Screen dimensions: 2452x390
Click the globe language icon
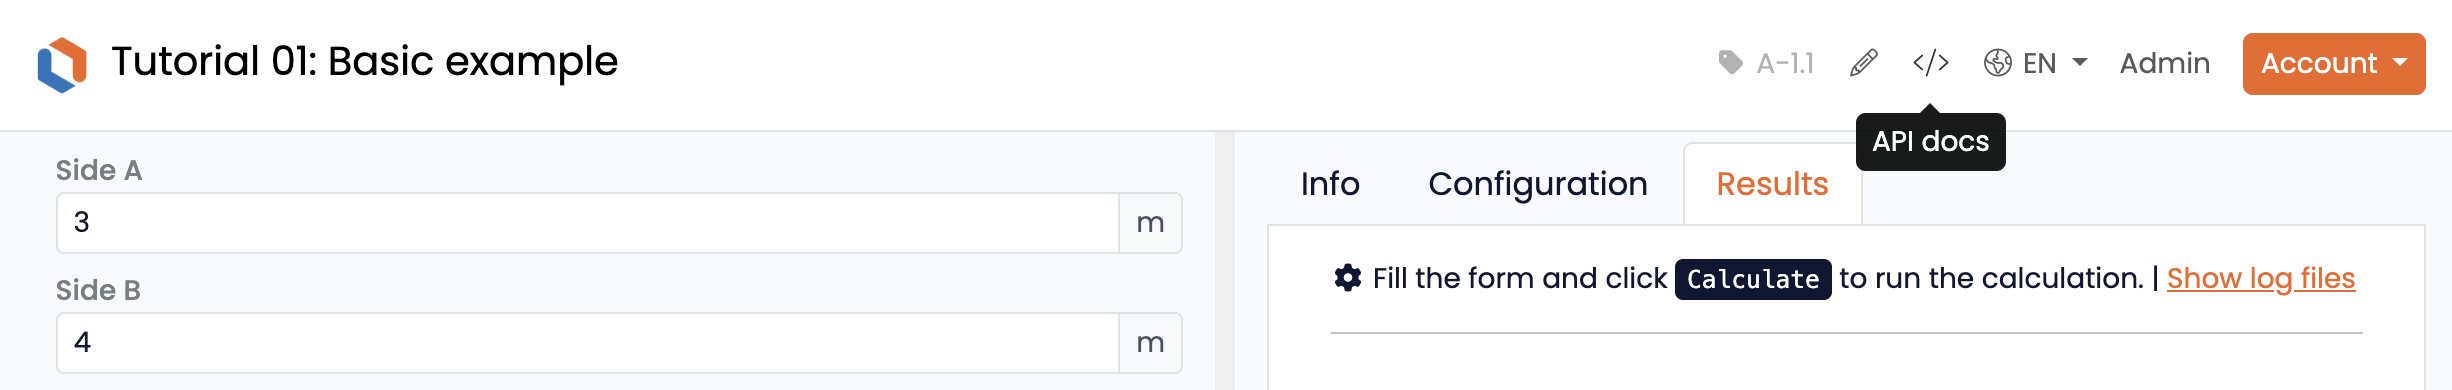1998,63
